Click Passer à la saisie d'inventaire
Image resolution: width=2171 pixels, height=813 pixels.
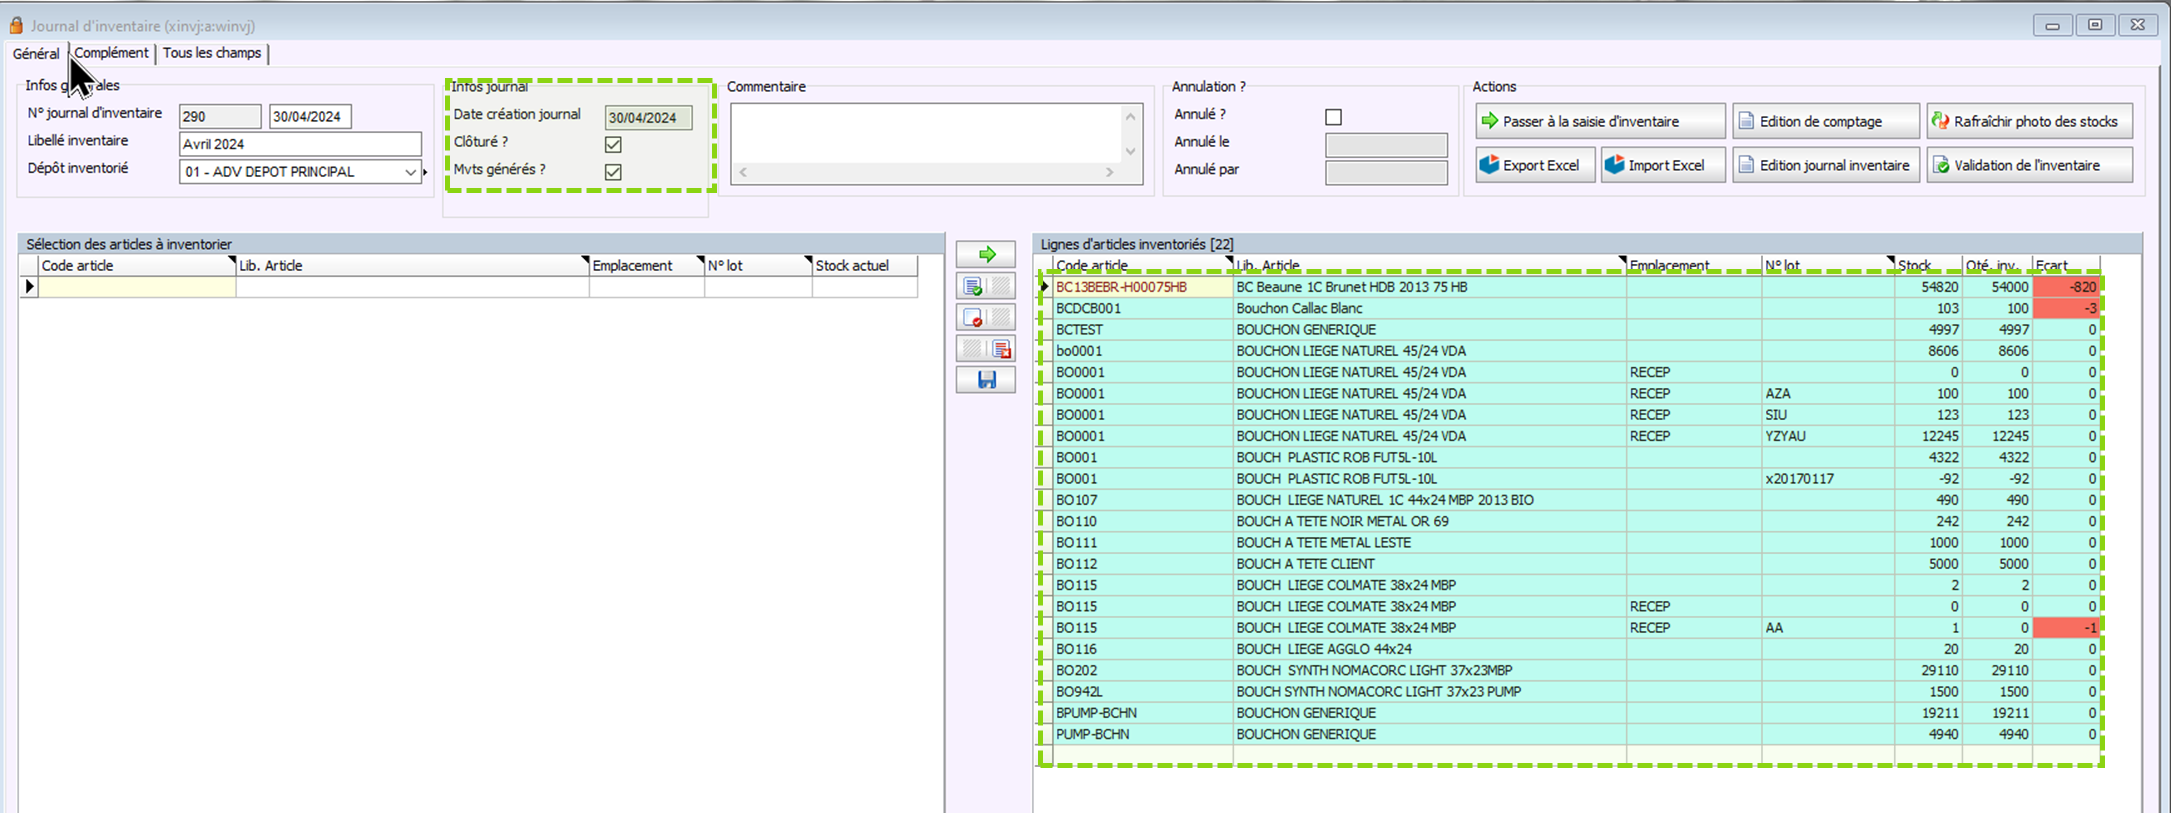pos(1599,121)
